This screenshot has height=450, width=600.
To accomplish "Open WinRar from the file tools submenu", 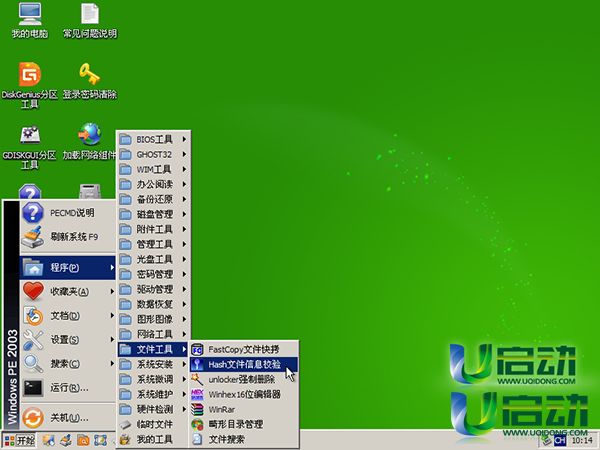I will [x=222, y=409].
